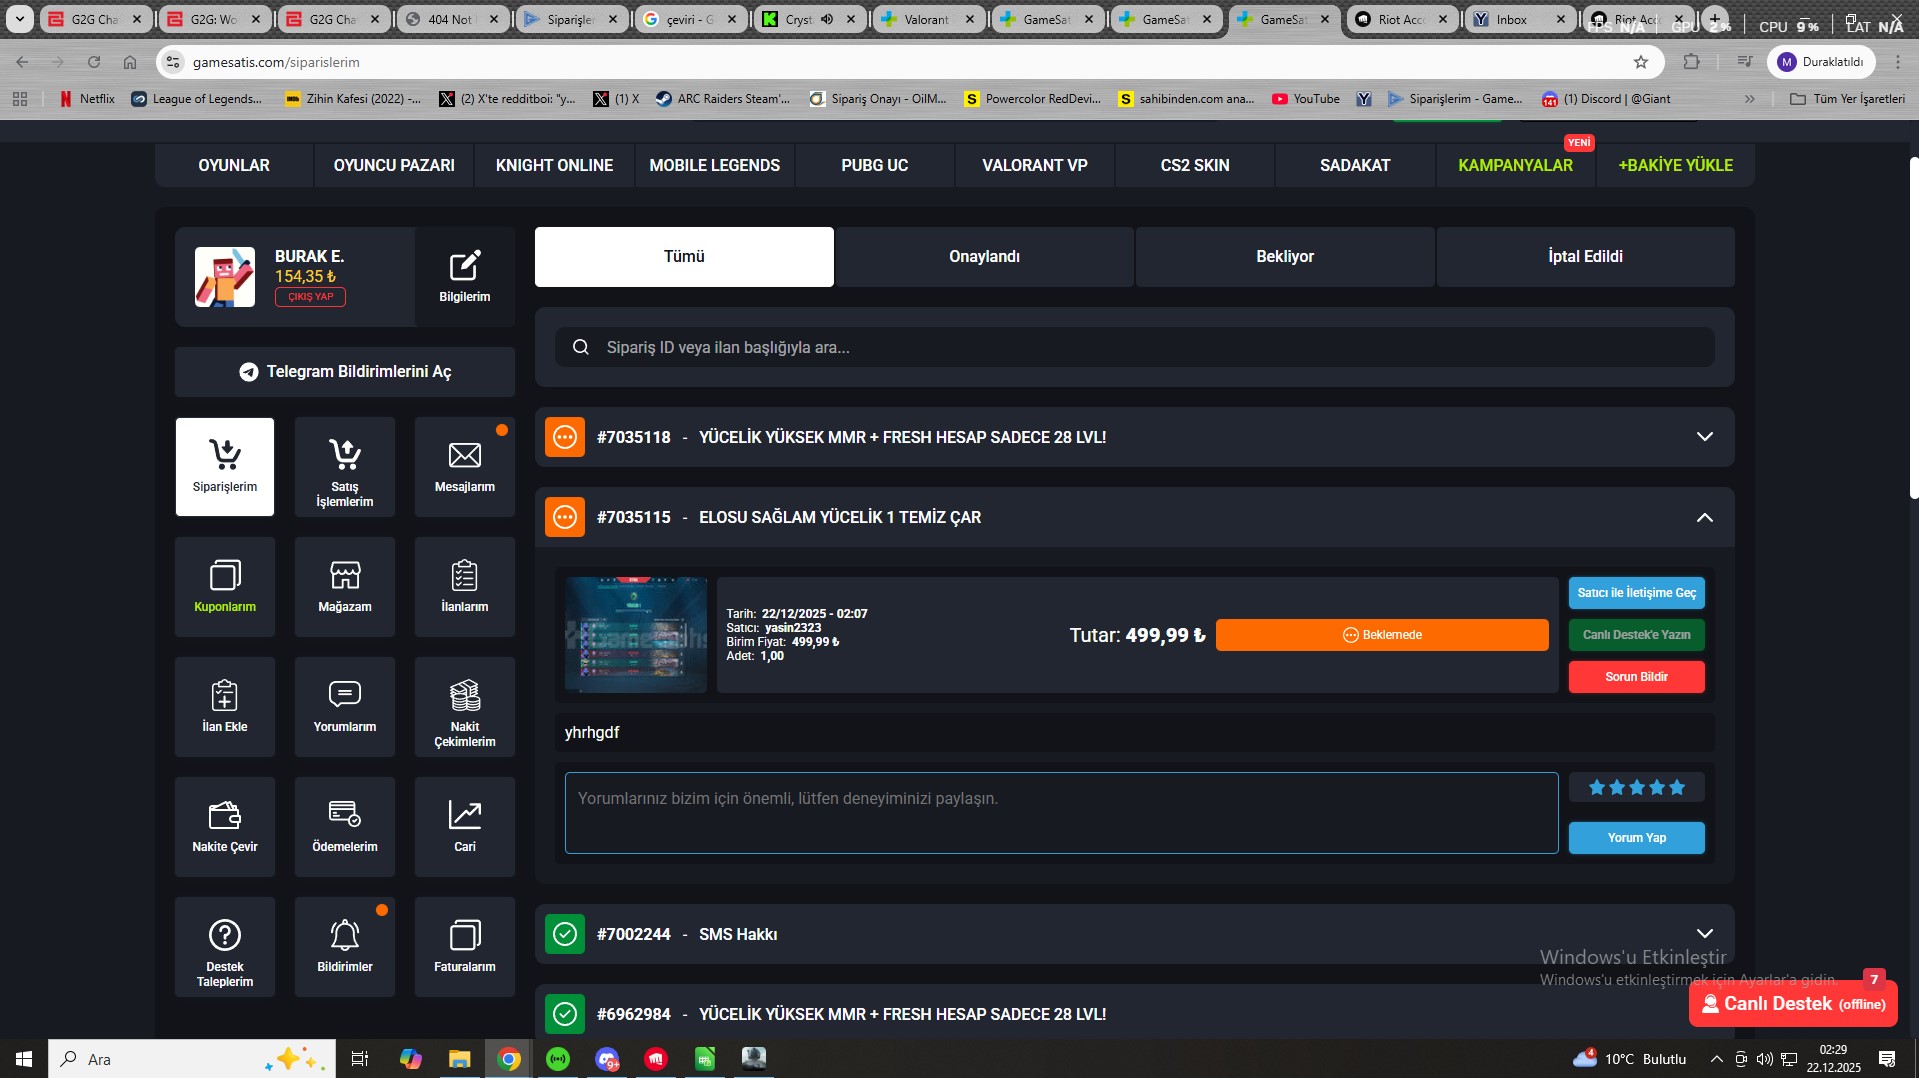Click the review comment text area
The height and width of the screenshot is (1078, 1919).
[x=1061, y=813]
